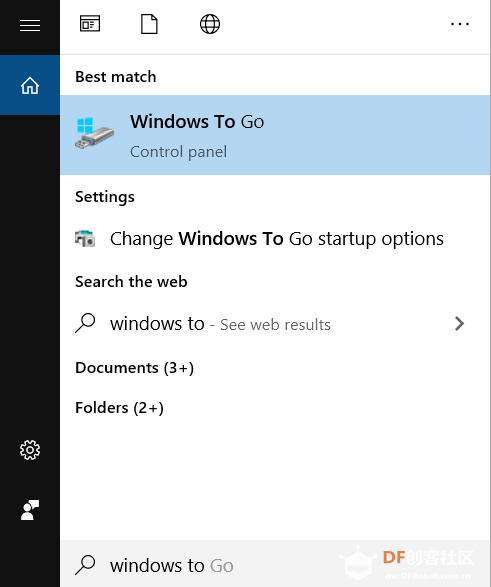Open the Windows To Go best match
The image size is (491, 587).
275,135
